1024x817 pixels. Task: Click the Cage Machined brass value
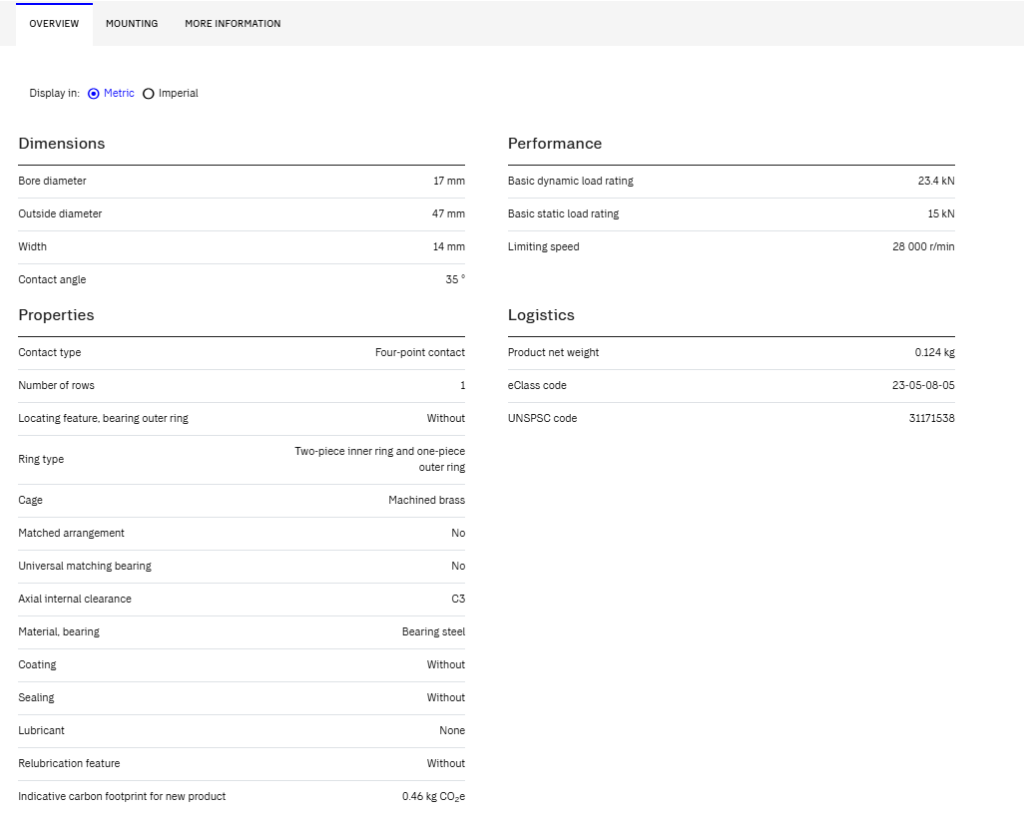426,500
